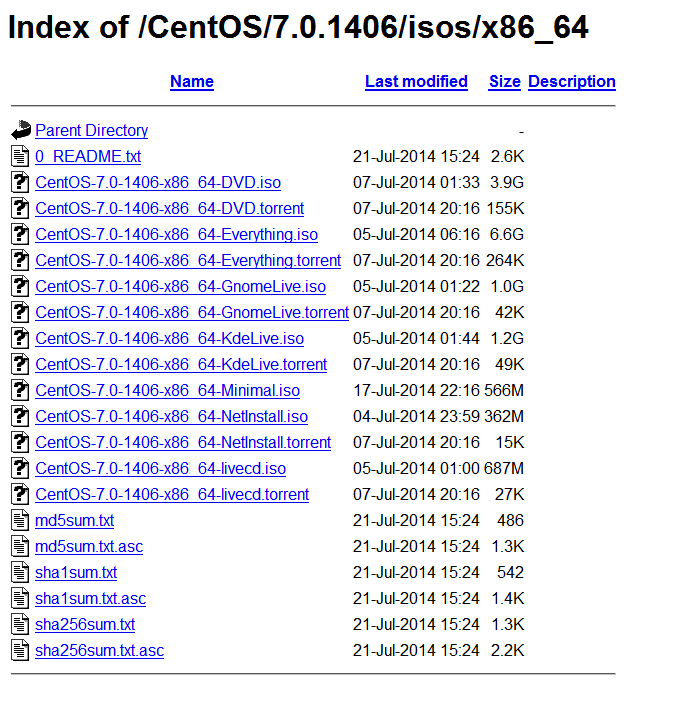Screen dimensions: 688x703
Task: Click the icon beside Minimal.iso
Action: pos(20,390)
